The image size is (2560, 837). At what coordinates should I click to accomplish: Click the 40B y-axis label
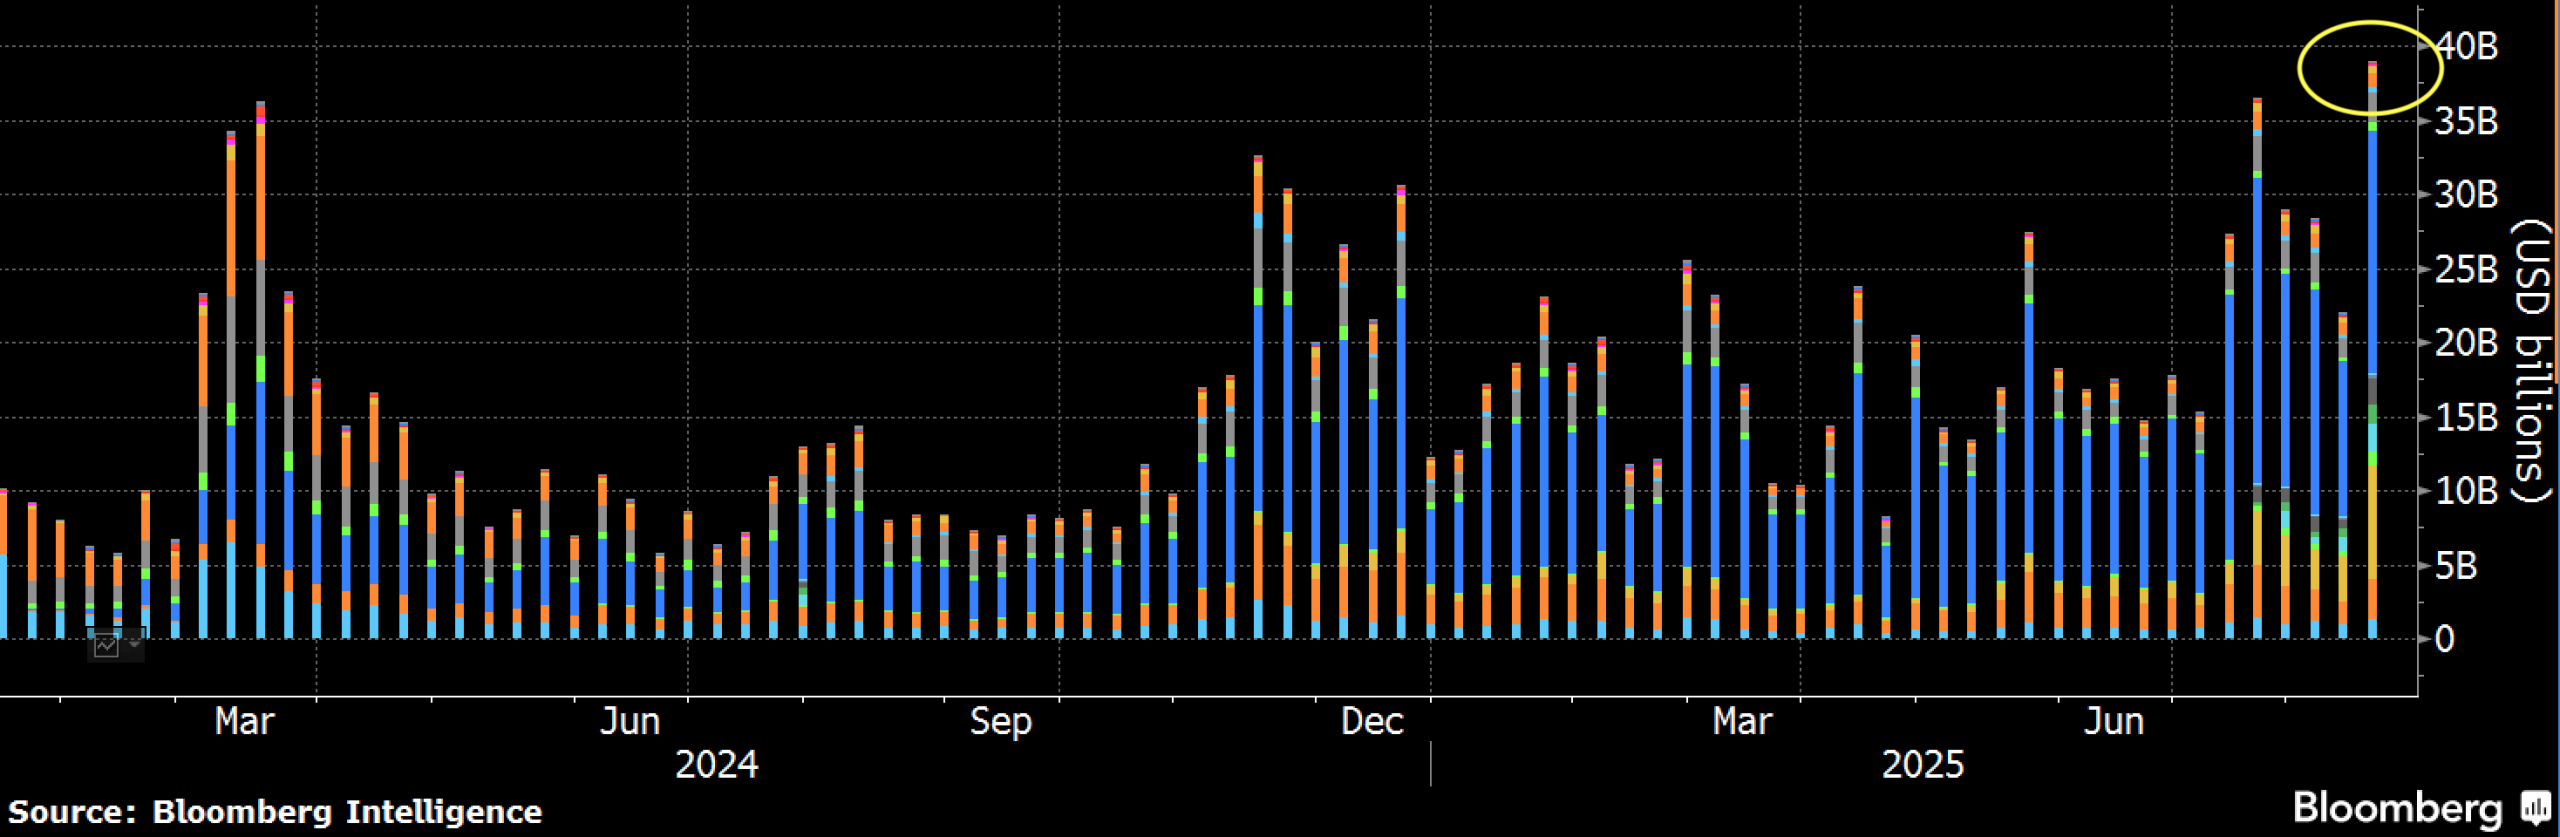pos(2466,46)
